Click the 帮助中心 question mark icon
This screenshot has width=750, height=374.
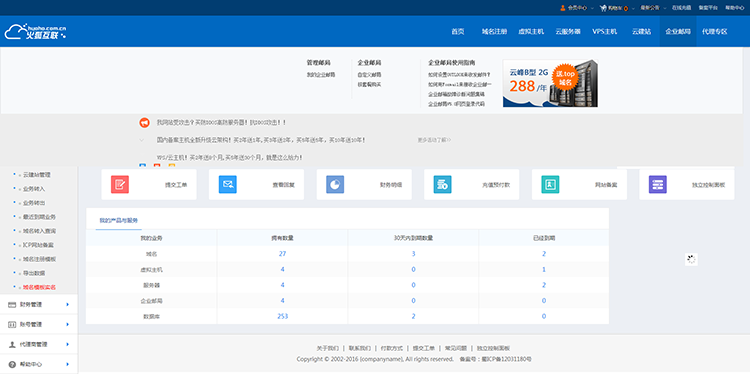point(12,364)
